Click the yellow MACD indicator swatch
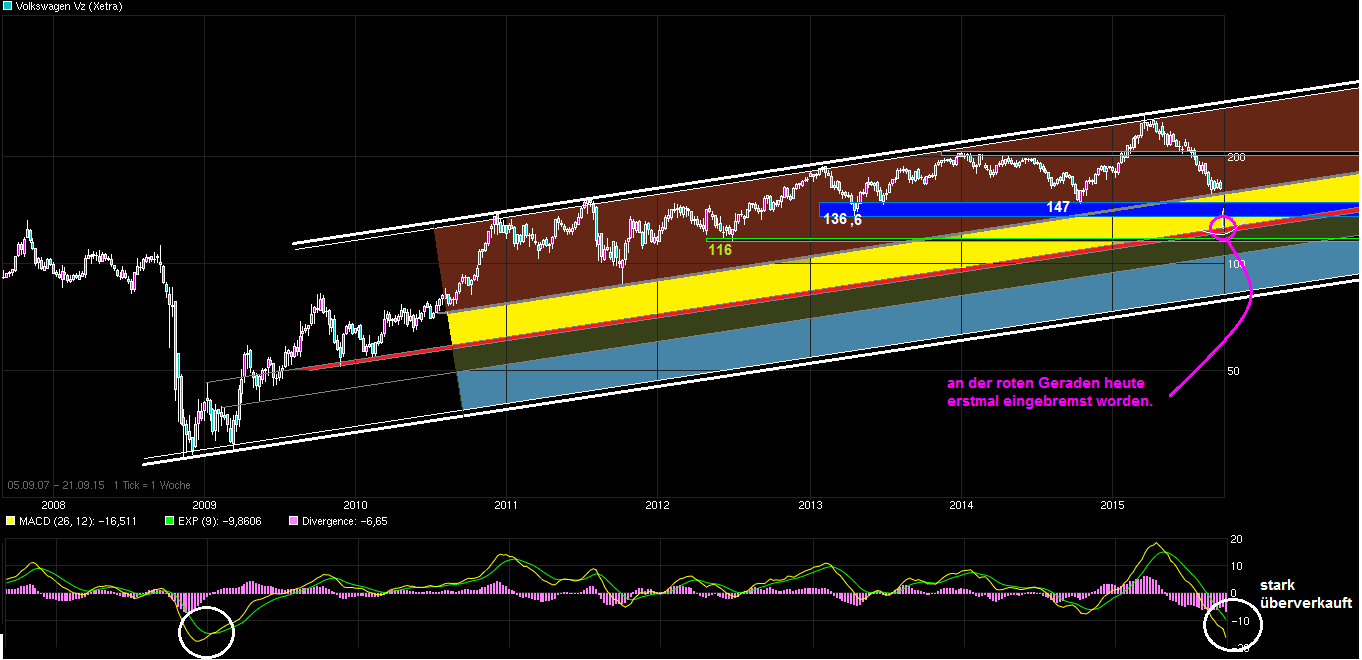Image resolution: width=1362 pixels, height=660 pixels. click(x=10, y=521)
